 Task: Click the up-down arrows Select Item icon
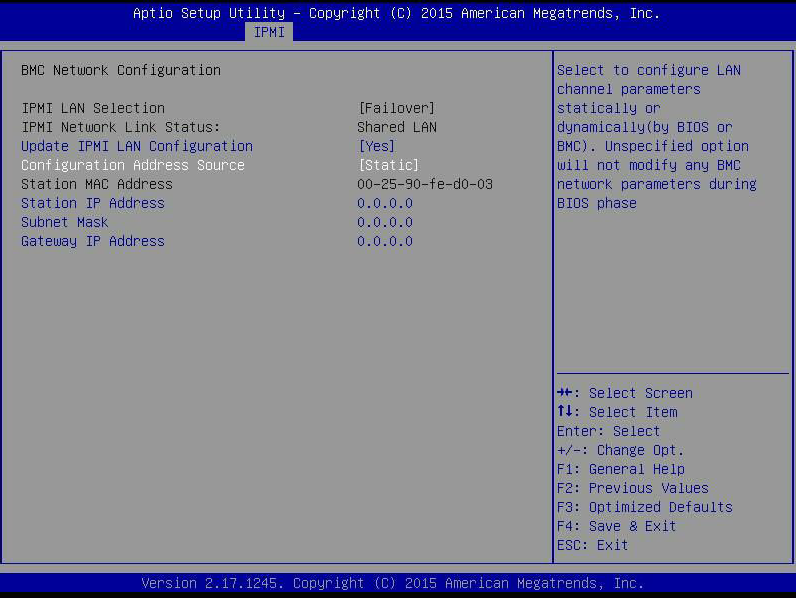(x=565, y=411)
